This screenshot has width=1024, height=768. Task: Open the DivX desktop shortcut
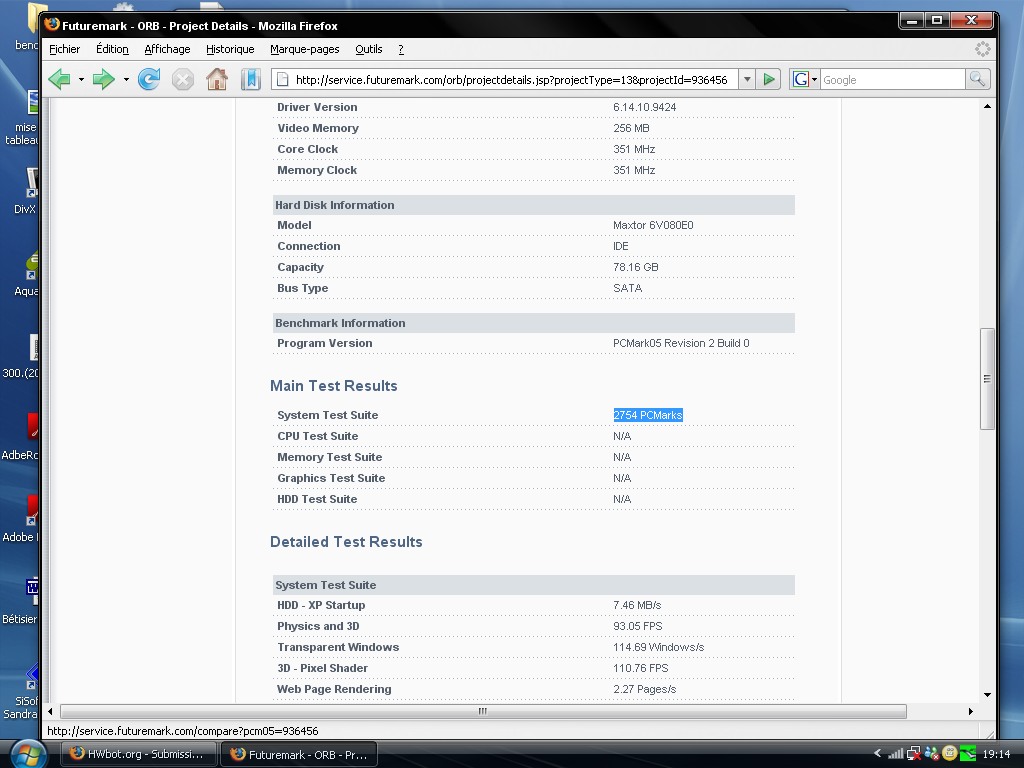coord(26,191)
